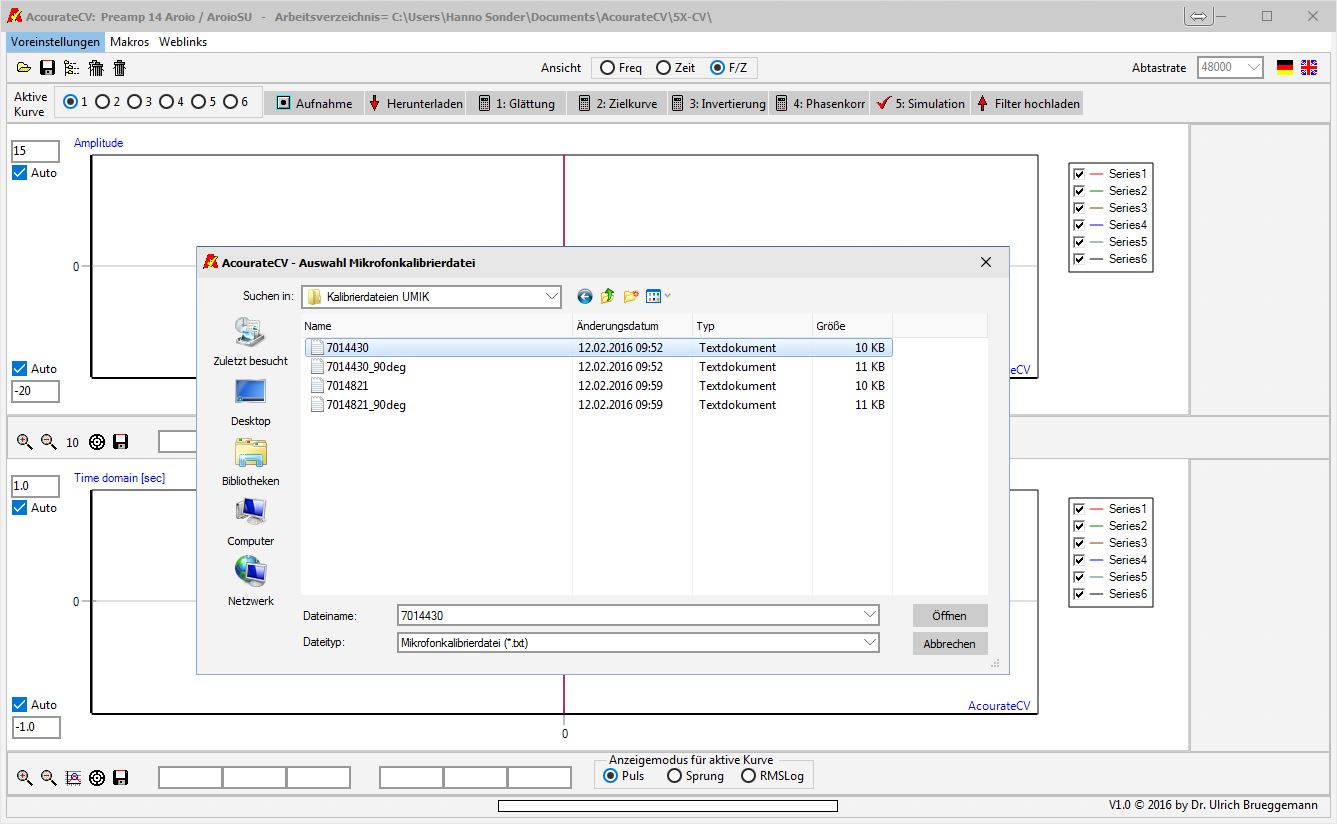This screenshot has height=824, width=1337.
Task: Go back in file dialog navigation
Action: tap(585, 296)
